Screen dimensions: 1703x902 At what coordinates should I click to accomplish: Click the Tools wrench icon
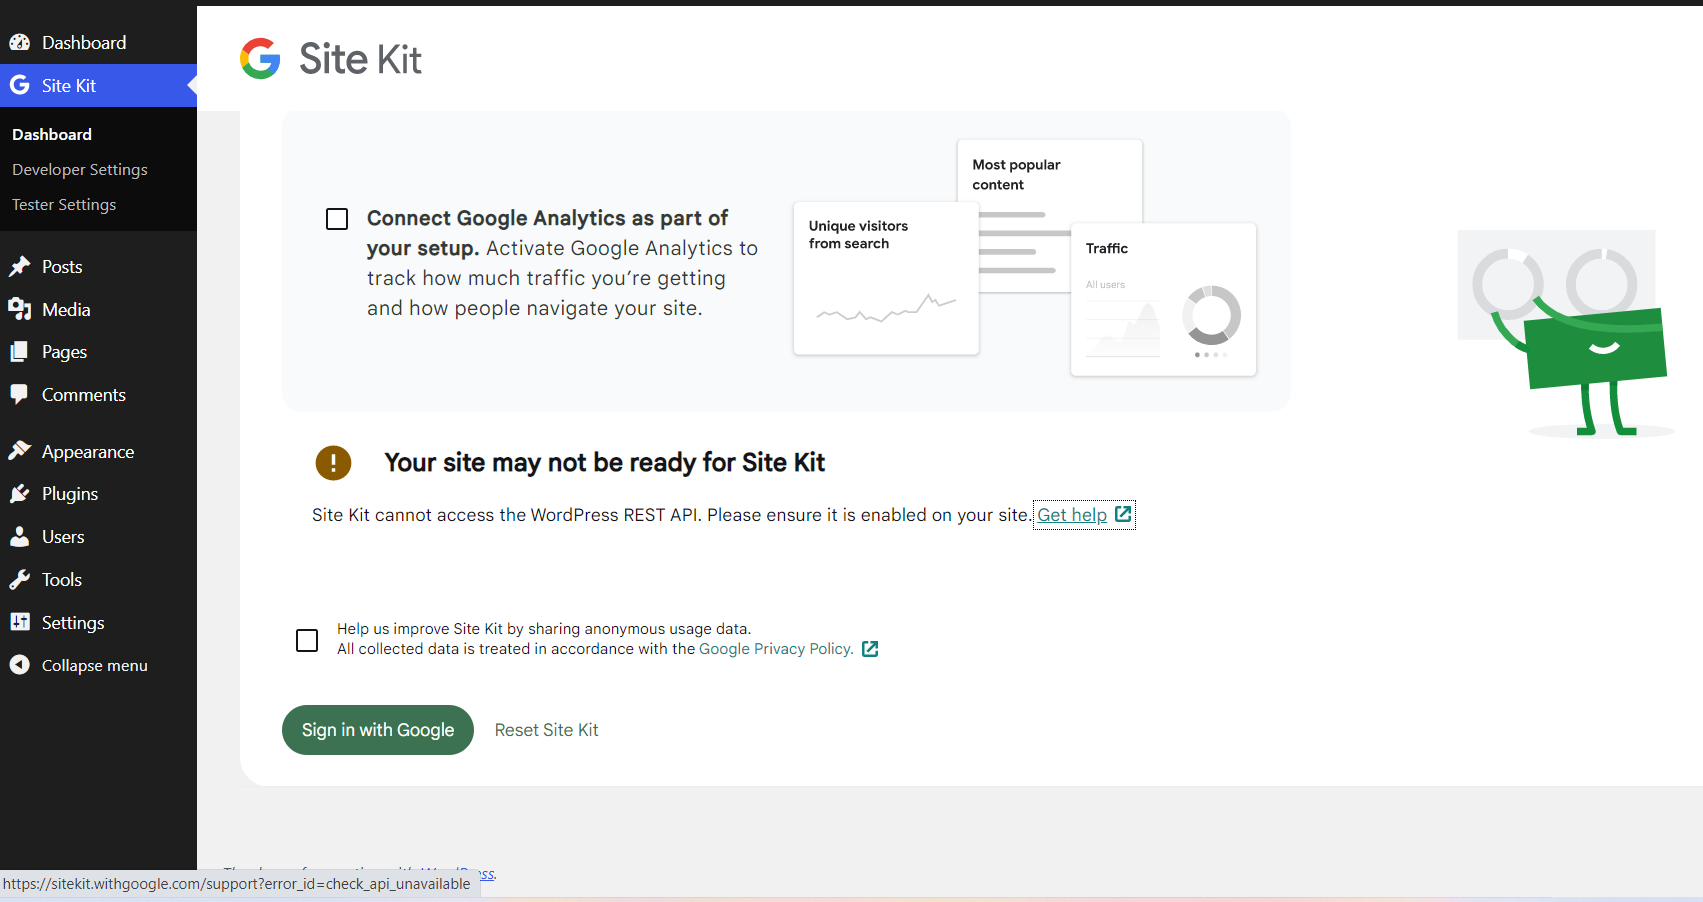20,580
